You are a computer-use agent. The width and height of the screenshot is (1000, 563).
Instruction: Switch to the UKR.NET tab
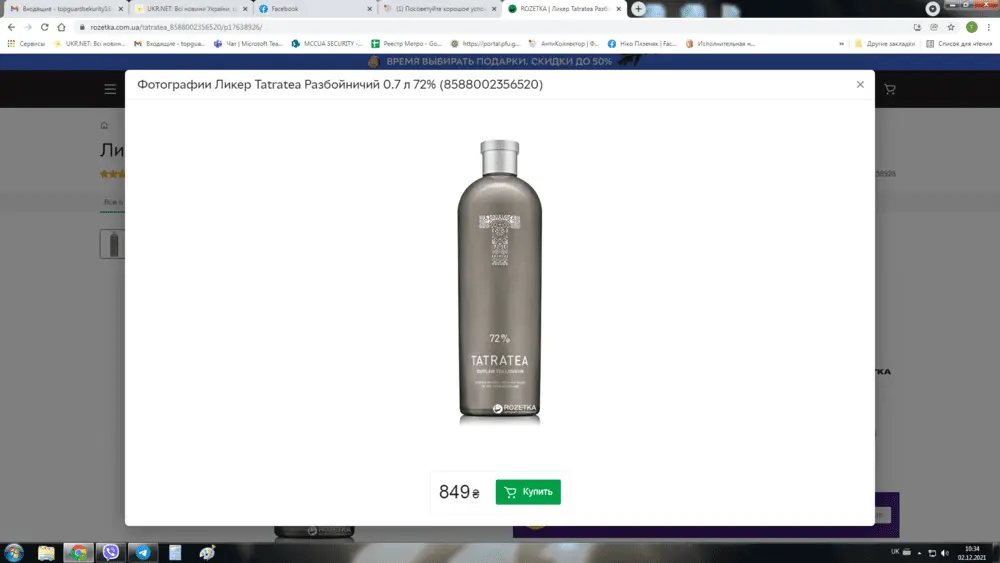[x=188, y=9]
